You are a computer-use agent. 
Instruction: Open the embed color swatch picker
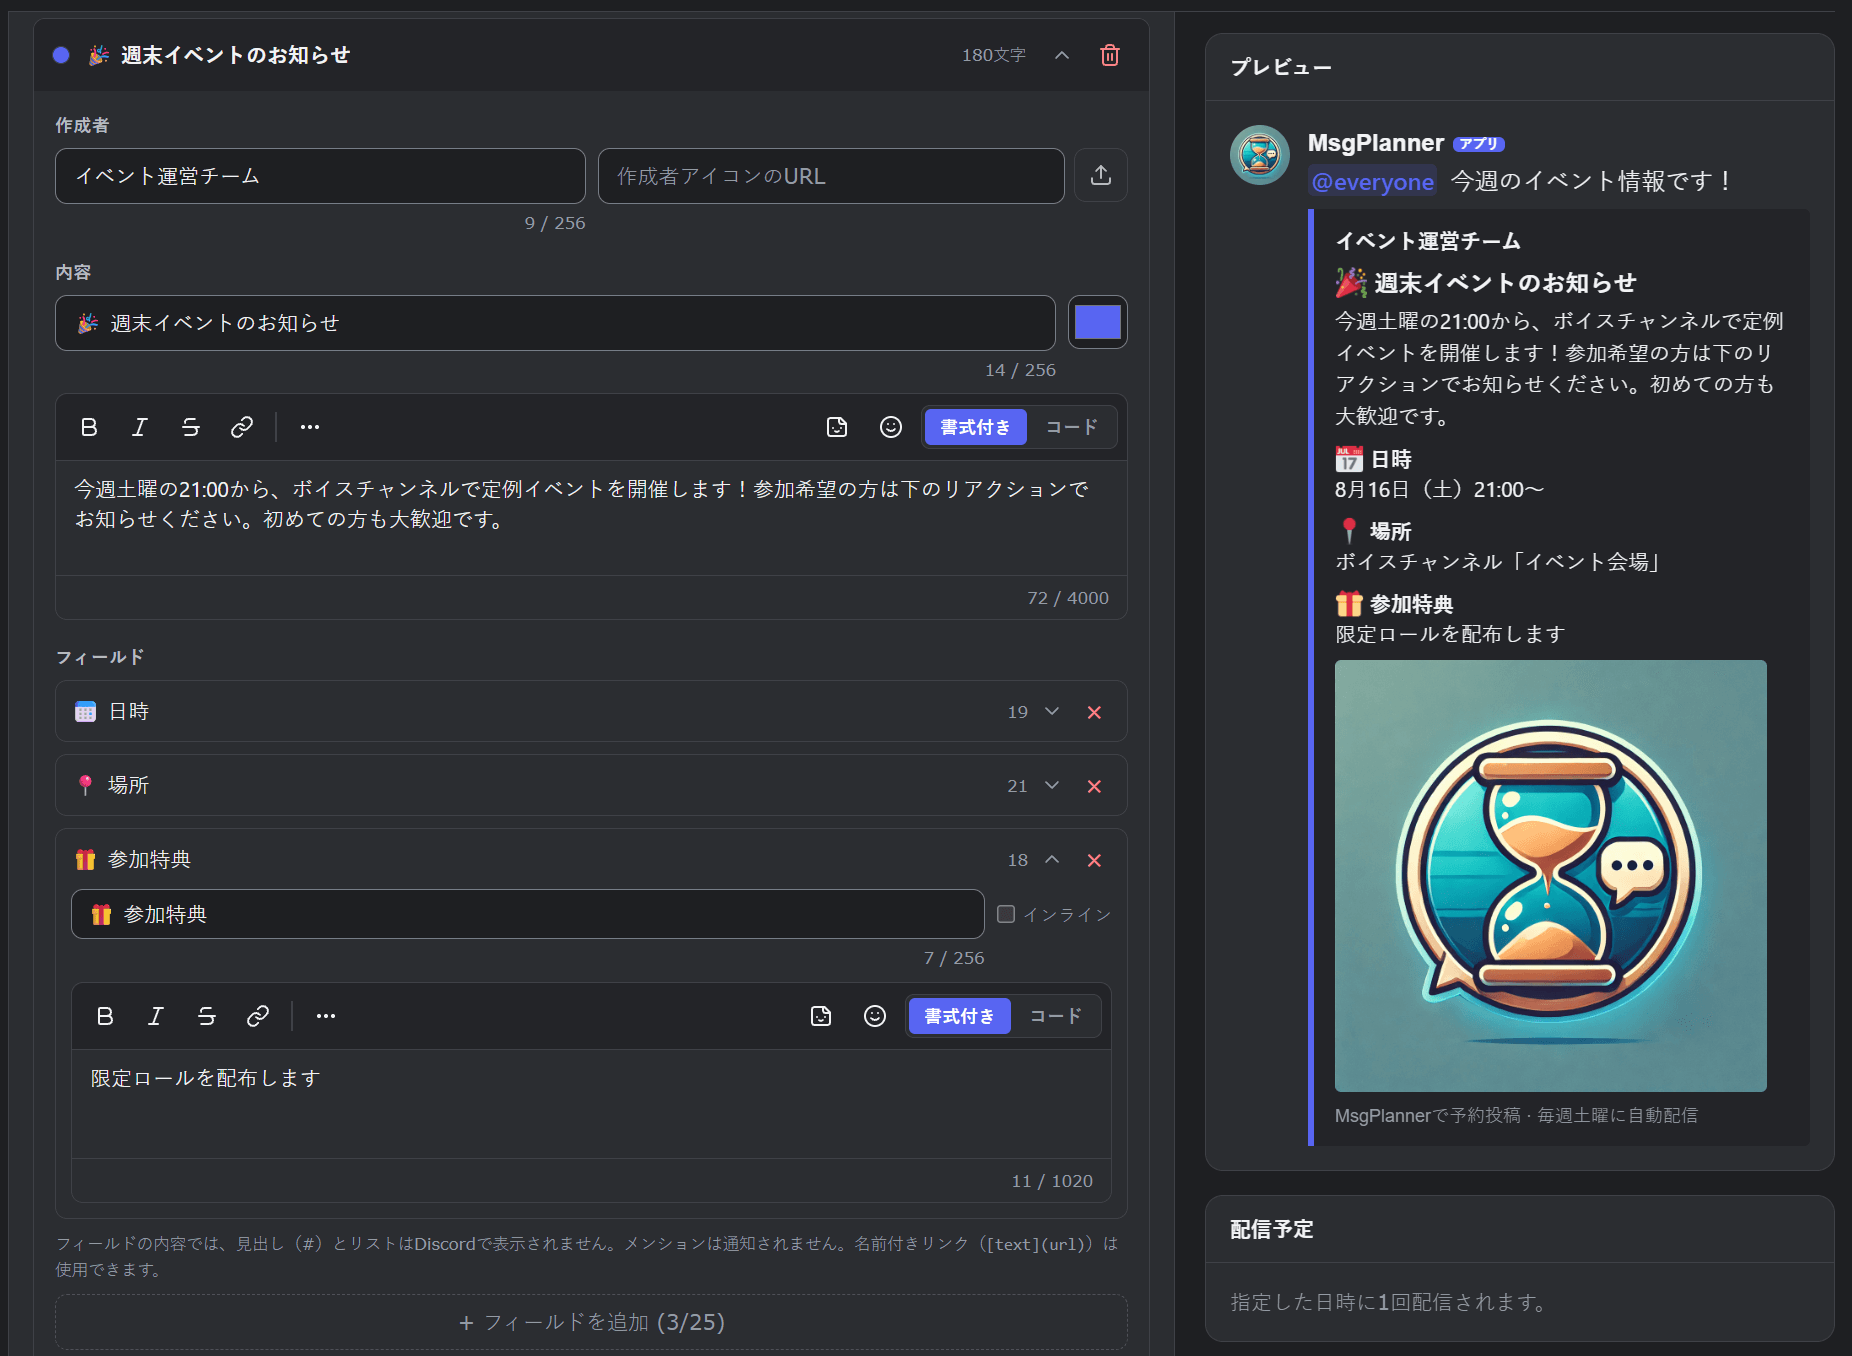click(x=1098, y=322)
